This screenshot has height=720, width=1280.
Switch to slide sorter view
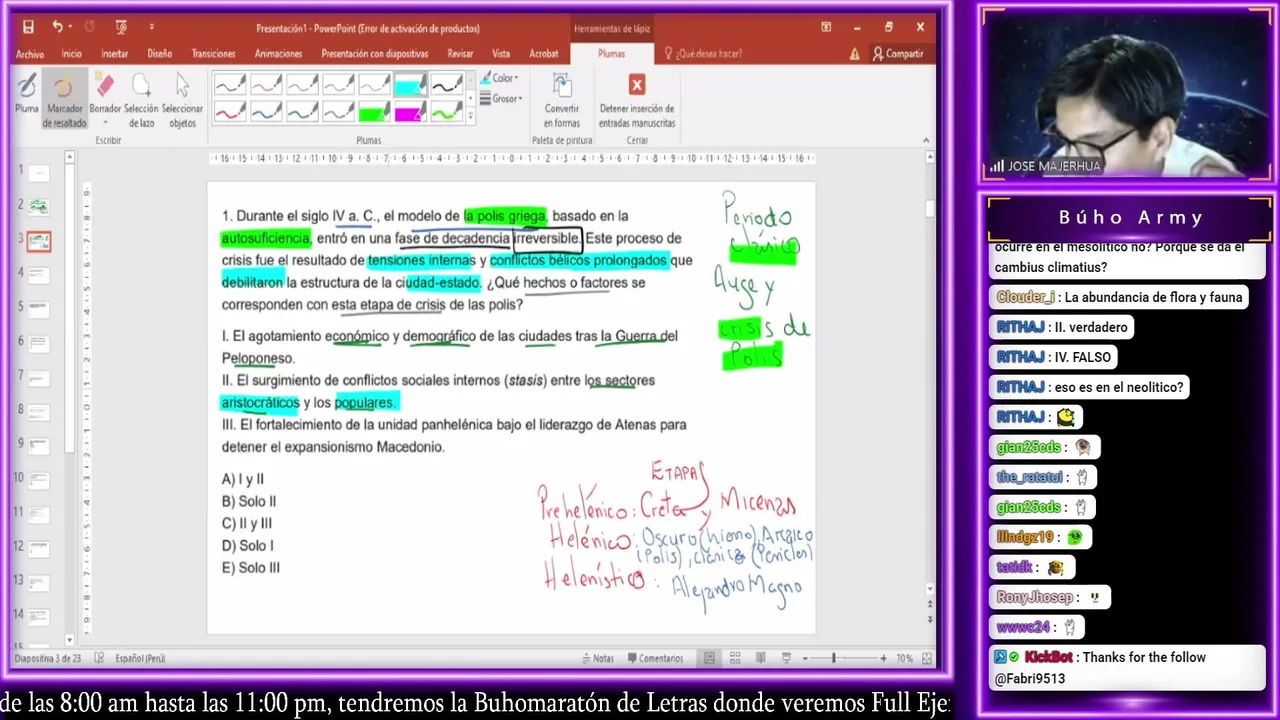click(735, 658)
